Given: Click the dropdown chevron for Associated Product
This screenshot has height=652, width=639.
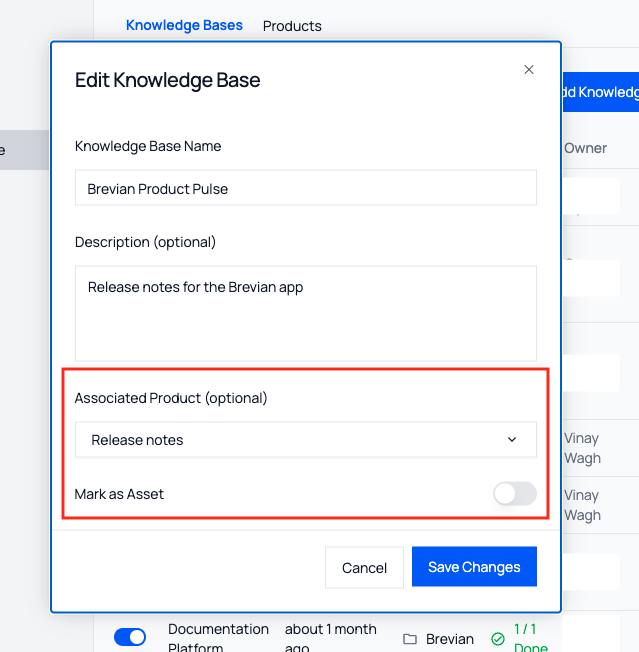Looking at the screenshot, I should pos(512,440).
